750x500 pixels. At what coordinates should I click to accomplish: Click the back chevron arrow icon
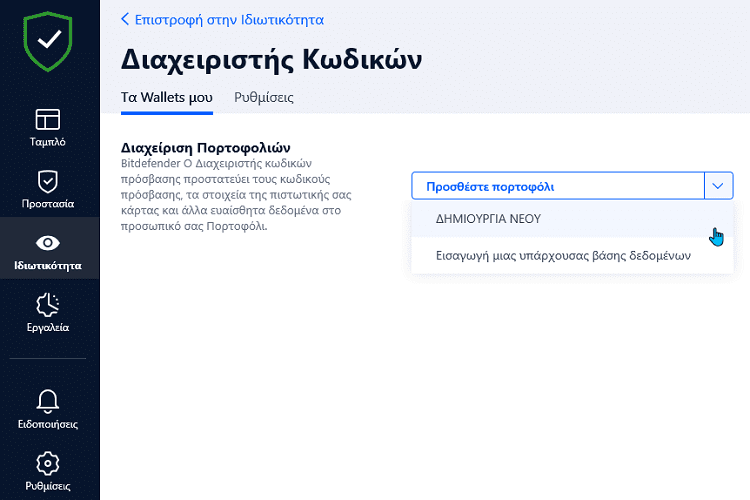click(x=125, y=19)
